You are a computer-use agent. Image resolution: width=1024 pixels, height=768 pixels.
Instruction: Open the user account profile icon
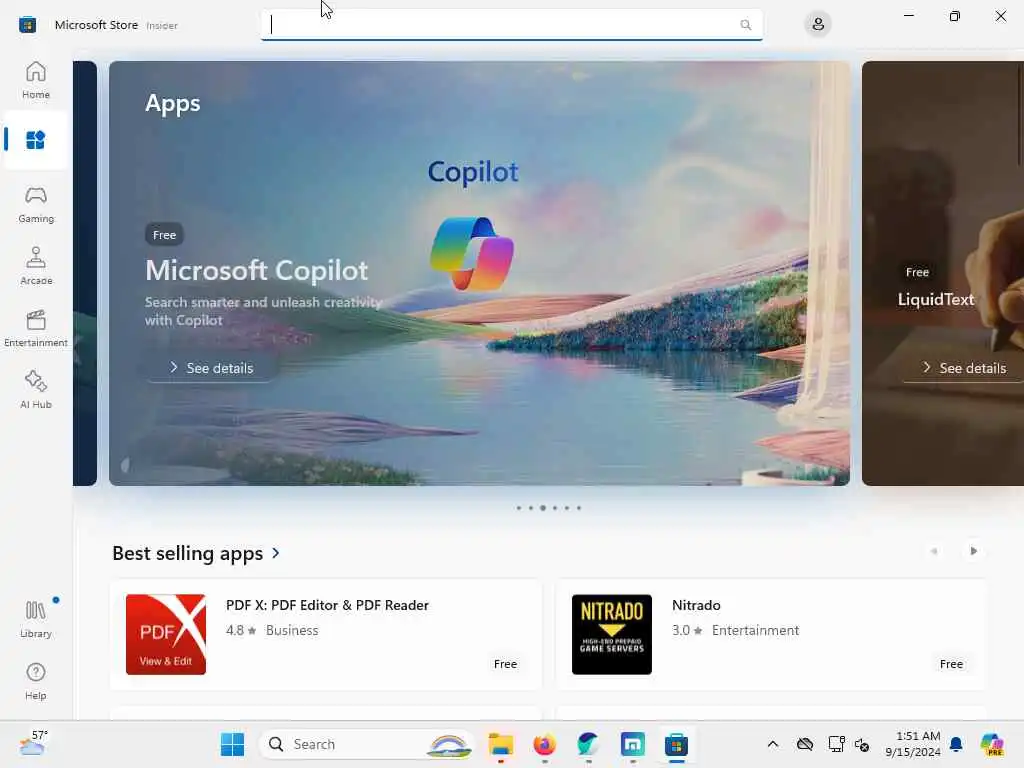pos(818,25)
